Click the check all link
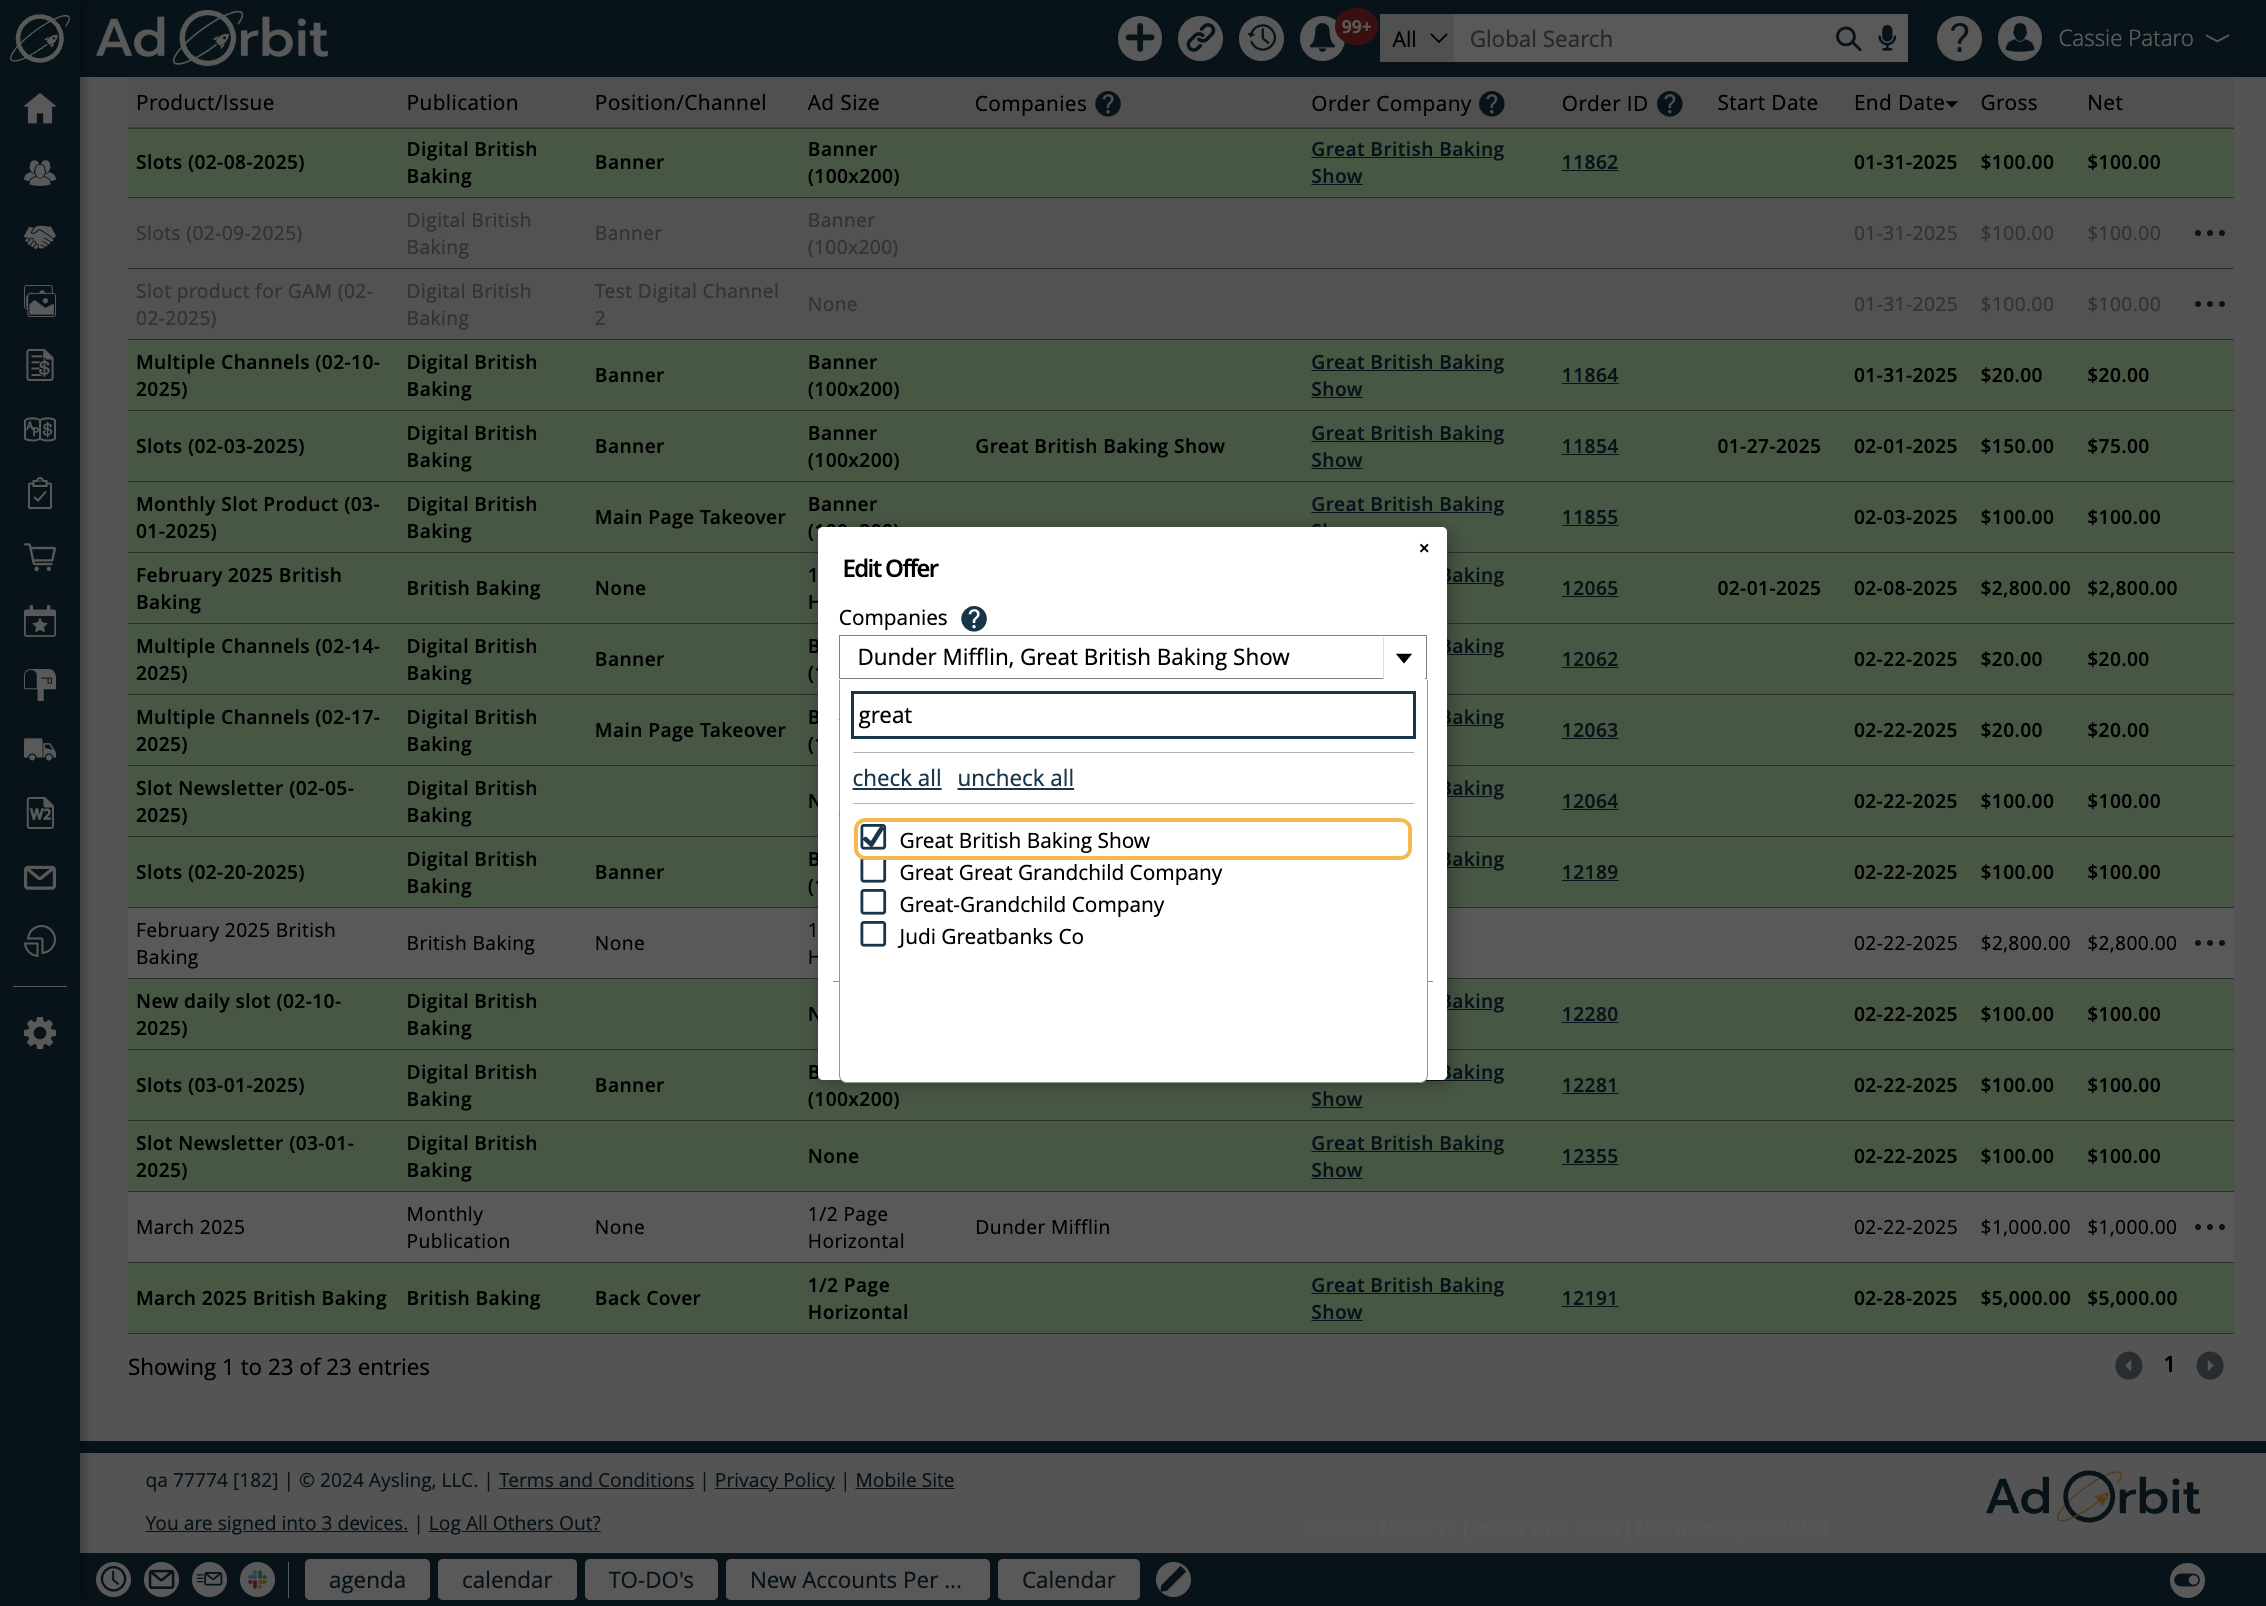Image resolution: width=2266 pixels, height=1606 pixels. (x=896, y=778)
